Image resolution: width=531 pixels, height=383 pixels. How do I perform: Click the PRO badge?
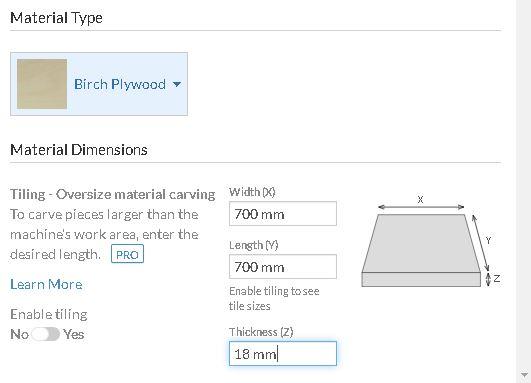pos(127,254)
